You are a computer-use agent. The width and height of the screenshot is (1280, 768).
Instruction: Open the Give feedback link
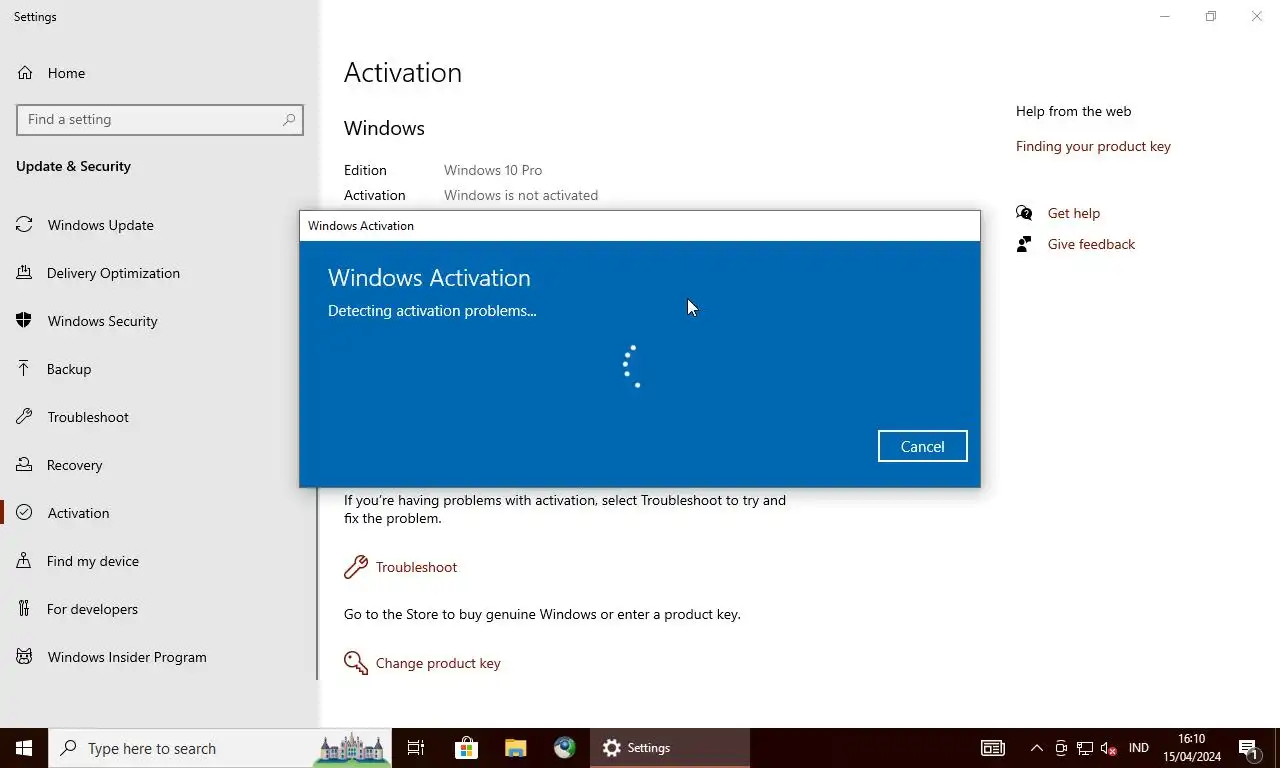(x=1091, y=244)
